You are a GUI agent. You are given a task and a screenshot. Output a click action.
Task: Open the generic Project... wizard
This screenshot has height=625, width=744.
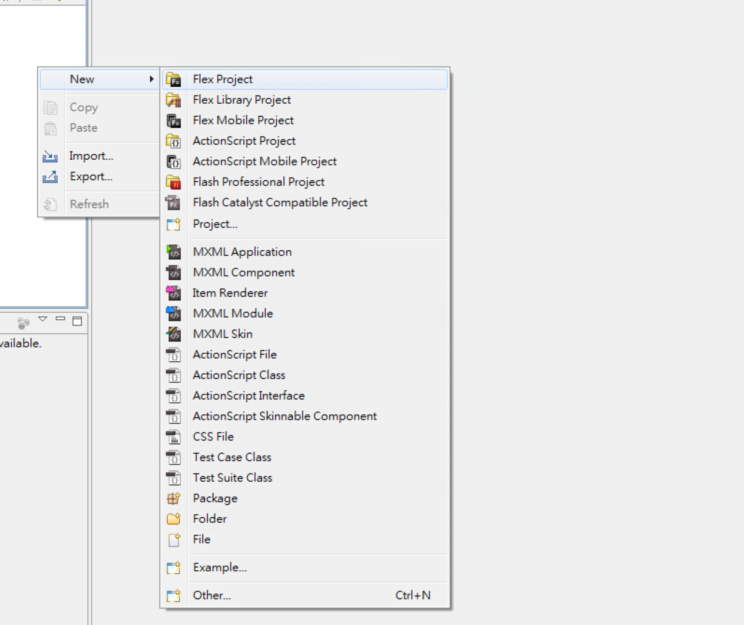point(305,224)
